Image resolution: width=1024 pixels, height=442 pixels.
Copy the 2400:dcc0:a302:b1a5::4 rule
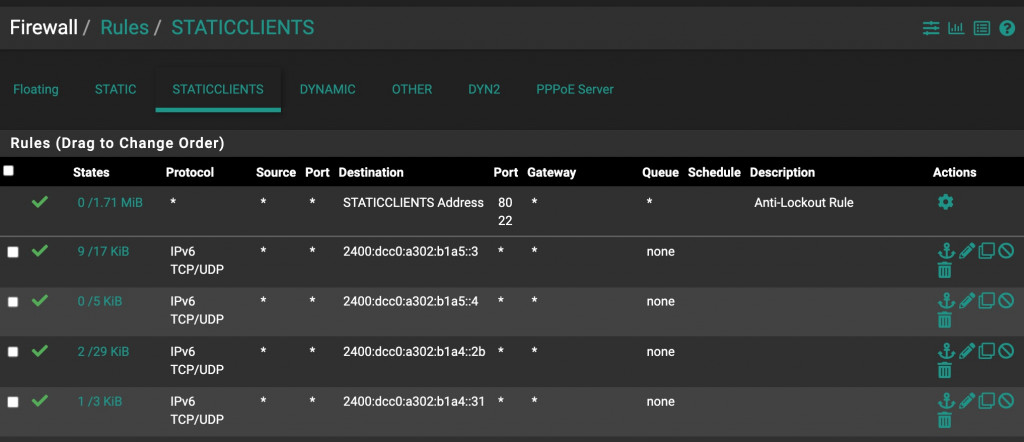coord(986,300)
